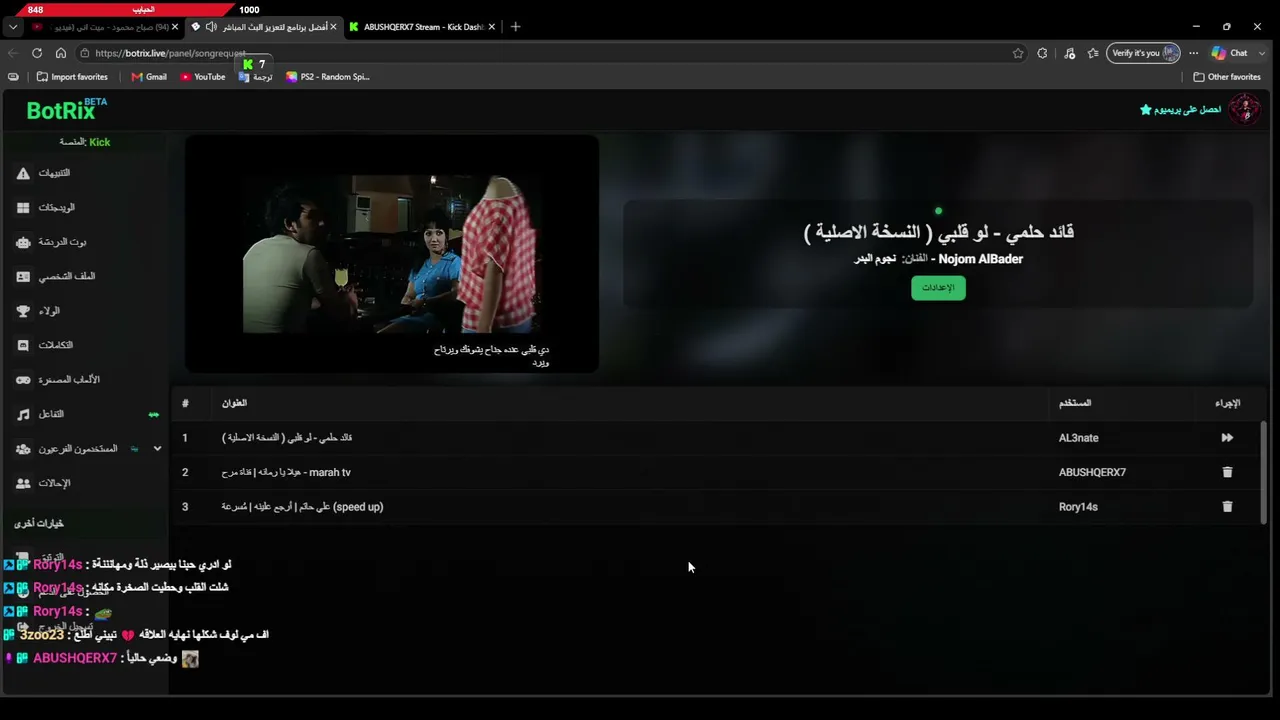Expand the sub-users (المستخدمون الفرعيون) menu chevron
Viewport: 1280px width, 720px height.
[x=157, y=449]
